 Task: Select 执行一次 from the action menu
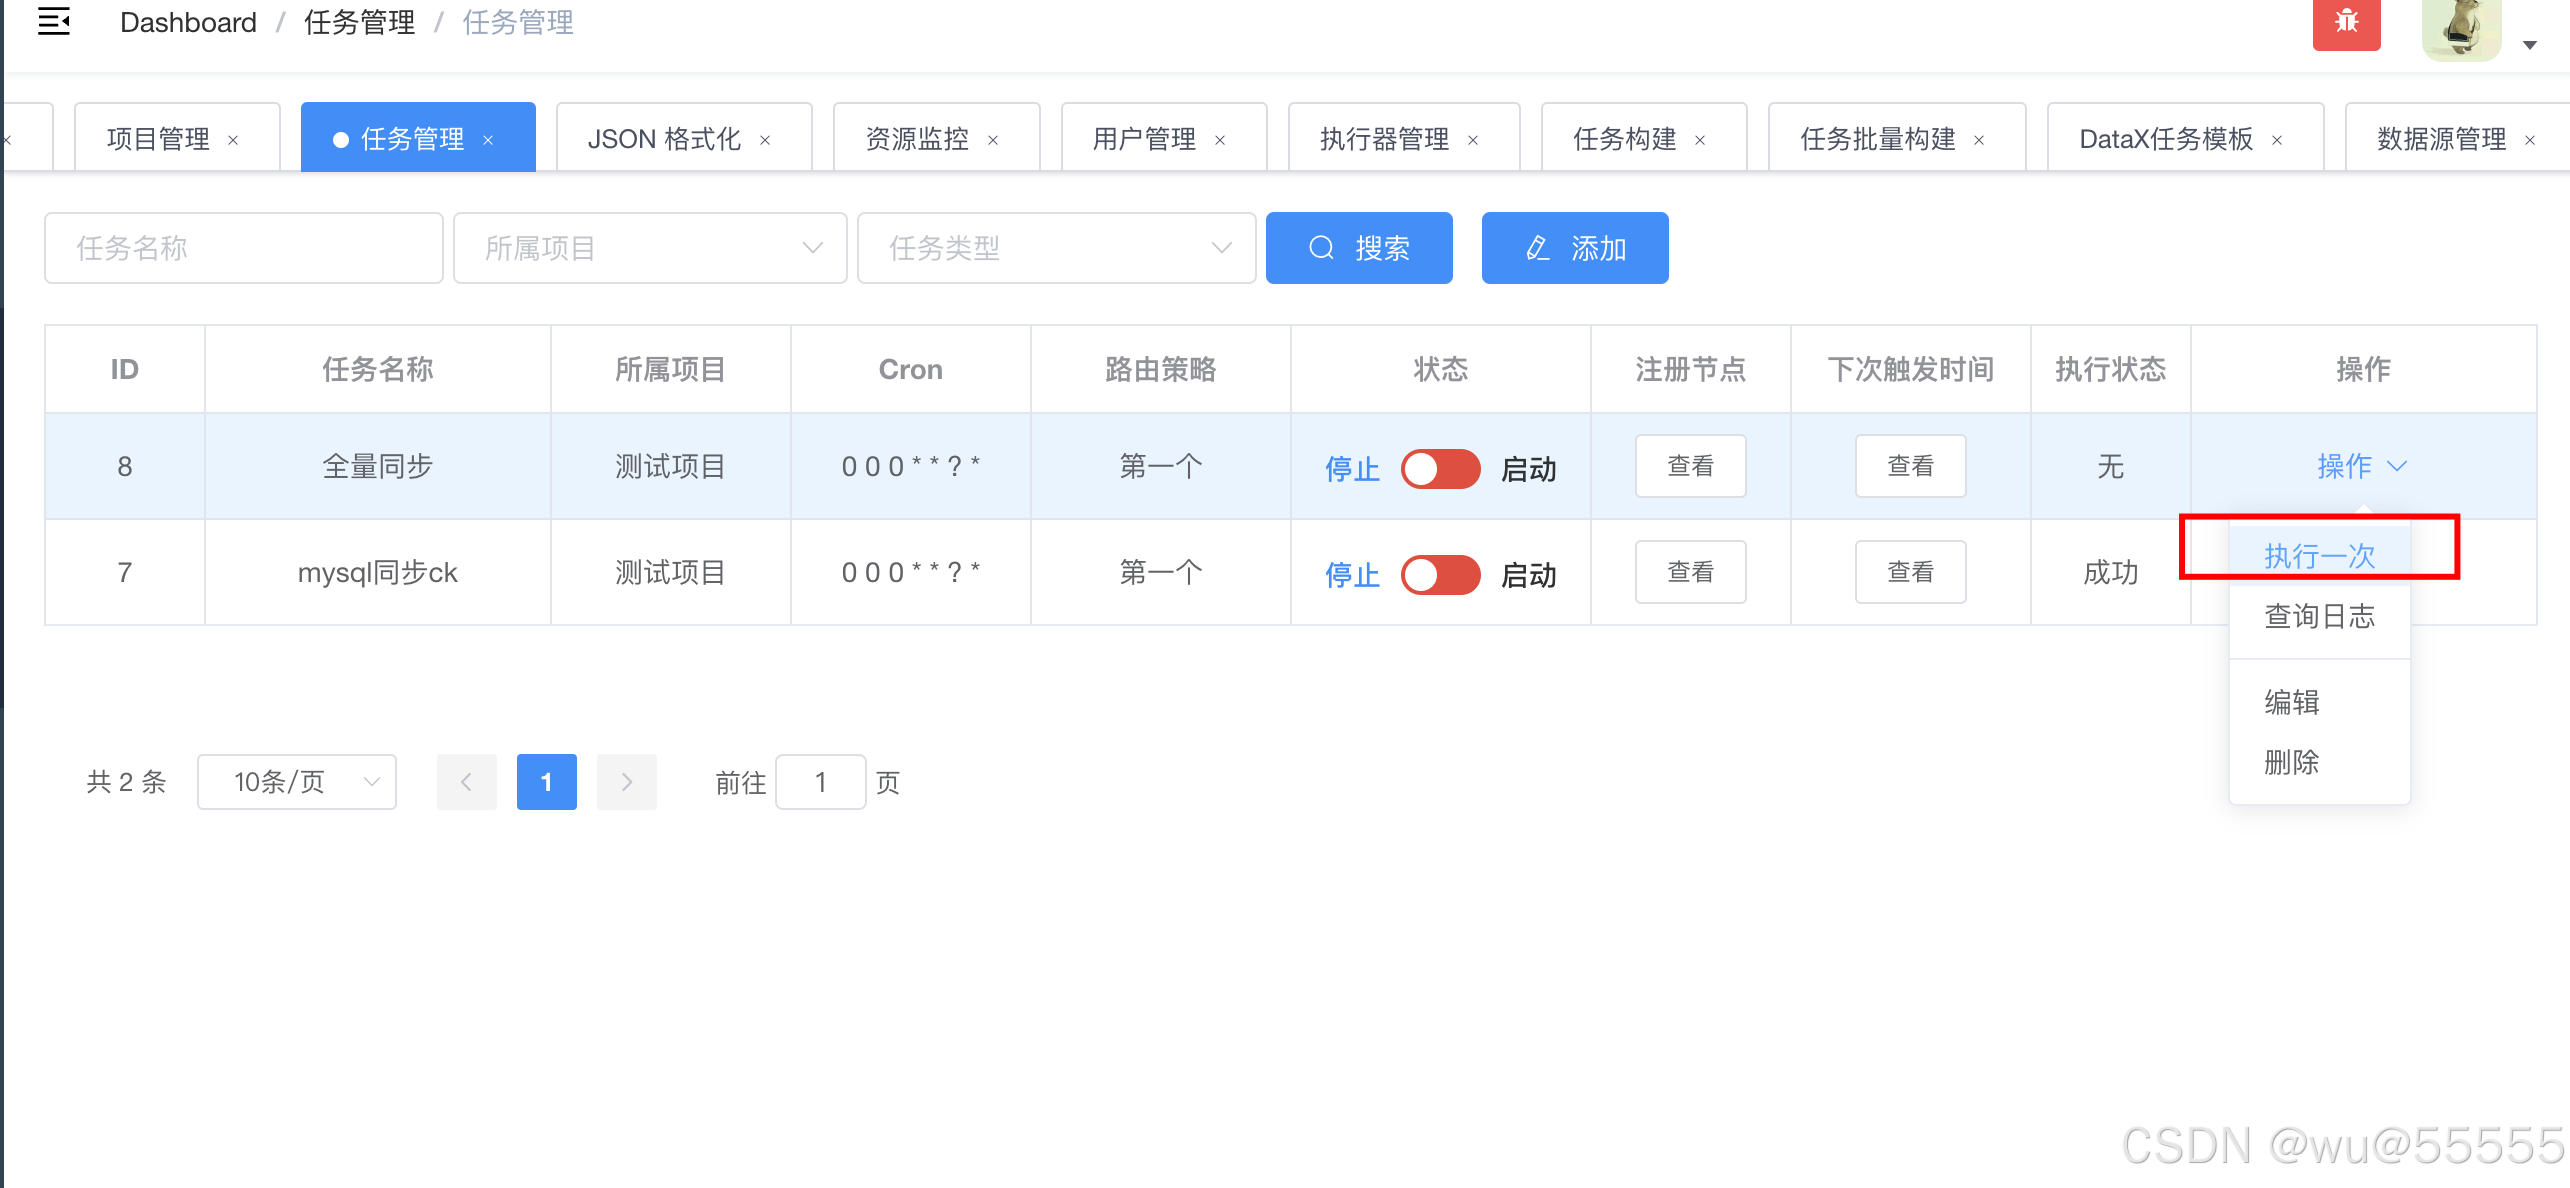pos(2319,556)
